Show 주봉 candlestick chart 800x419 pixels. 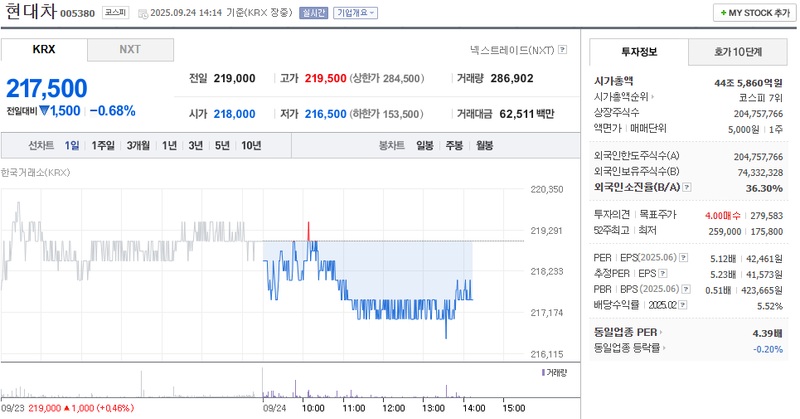coord(454,145)
